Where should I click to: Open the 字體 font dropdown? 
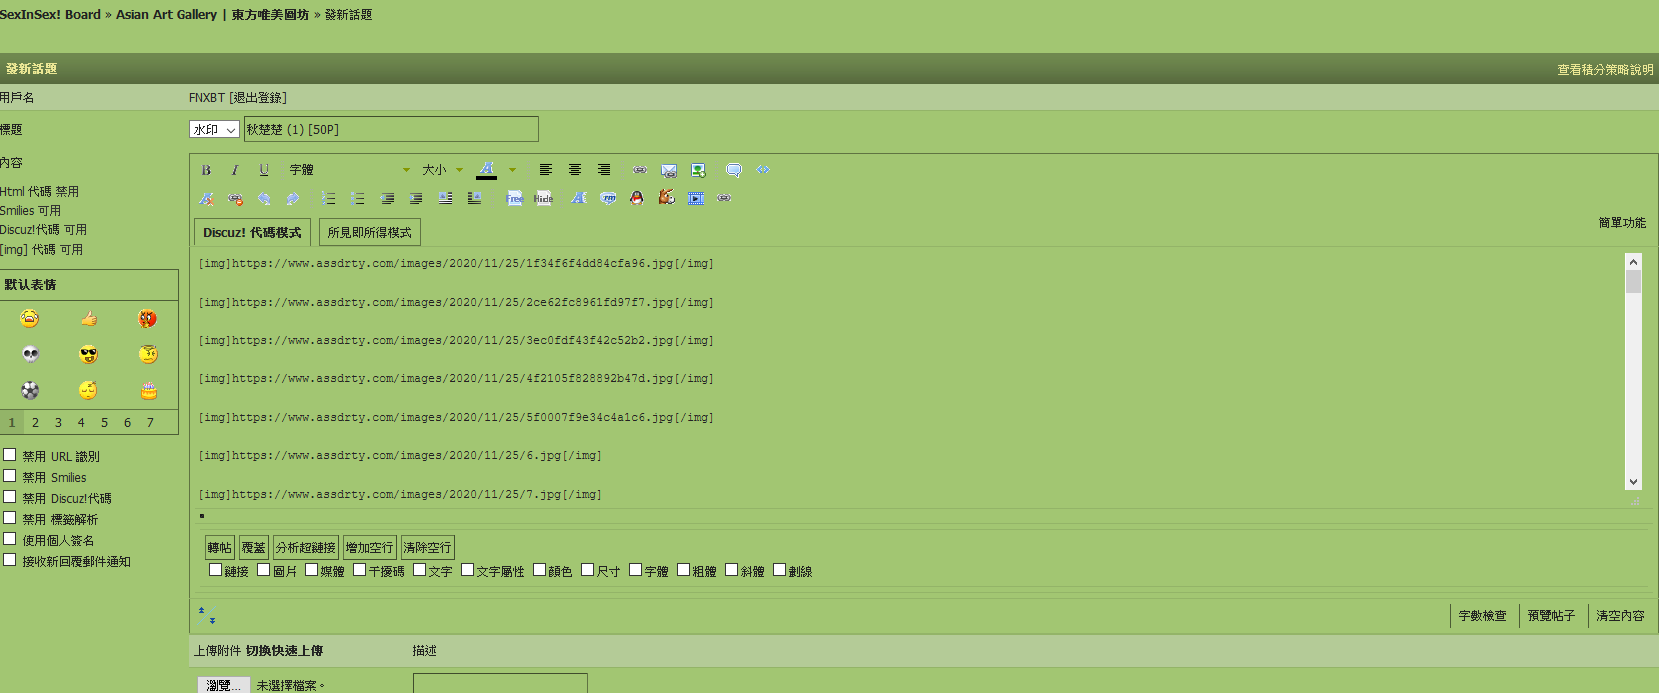point(349,170)
